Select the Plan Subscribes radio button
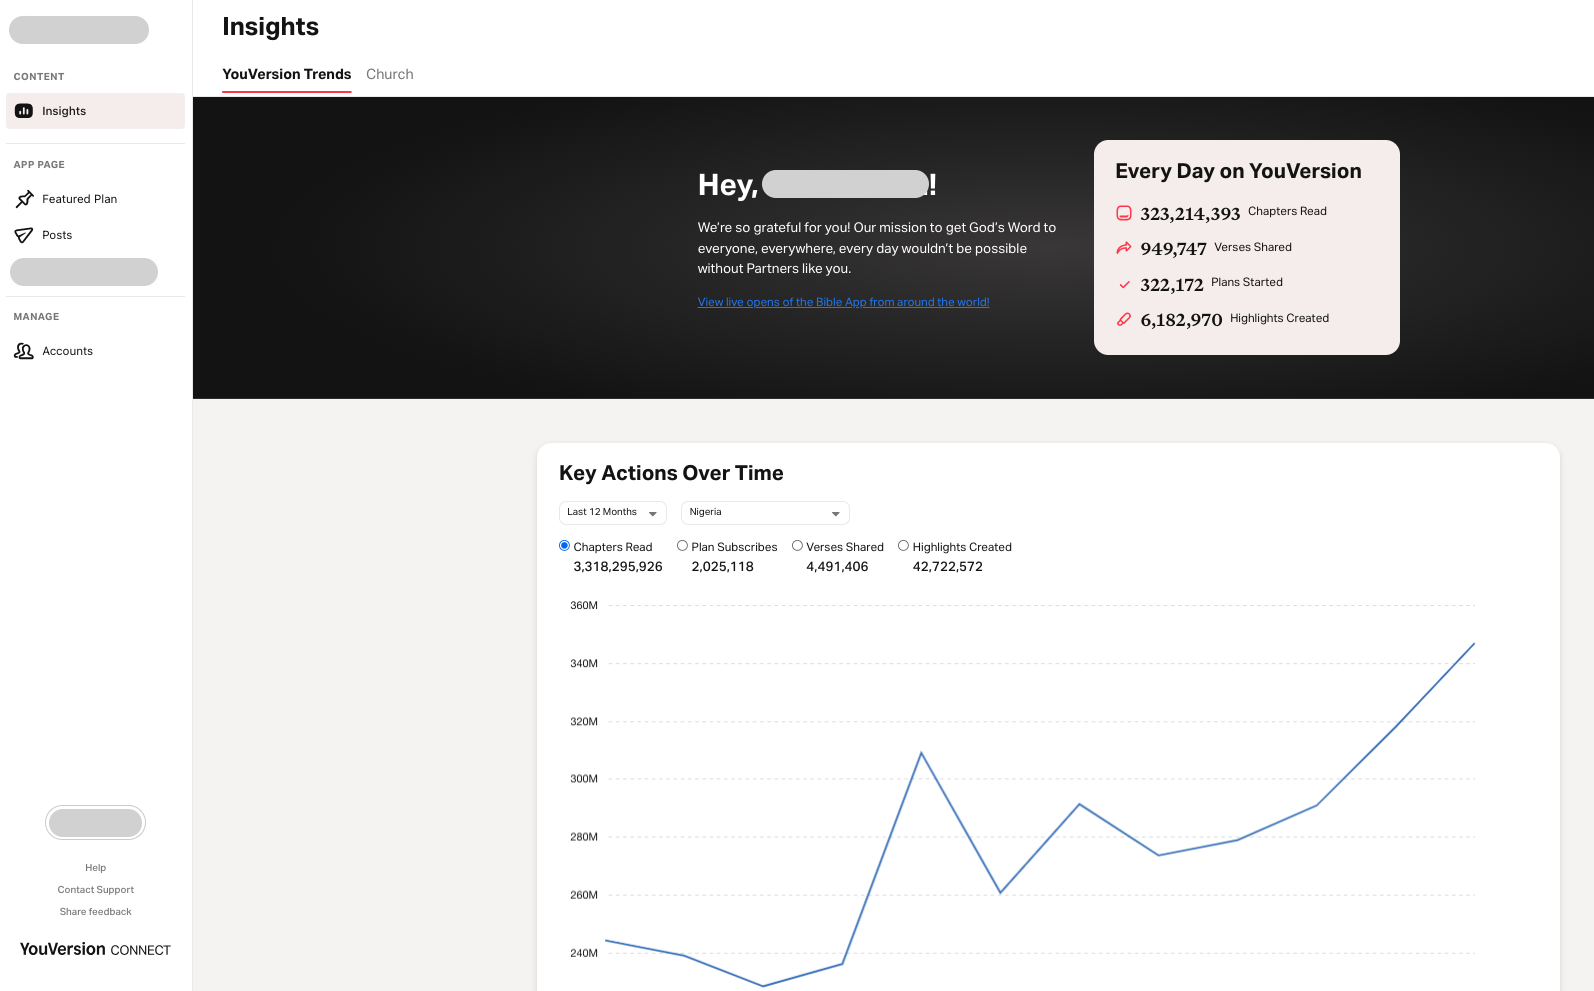1594x991 pixels. 682,546
